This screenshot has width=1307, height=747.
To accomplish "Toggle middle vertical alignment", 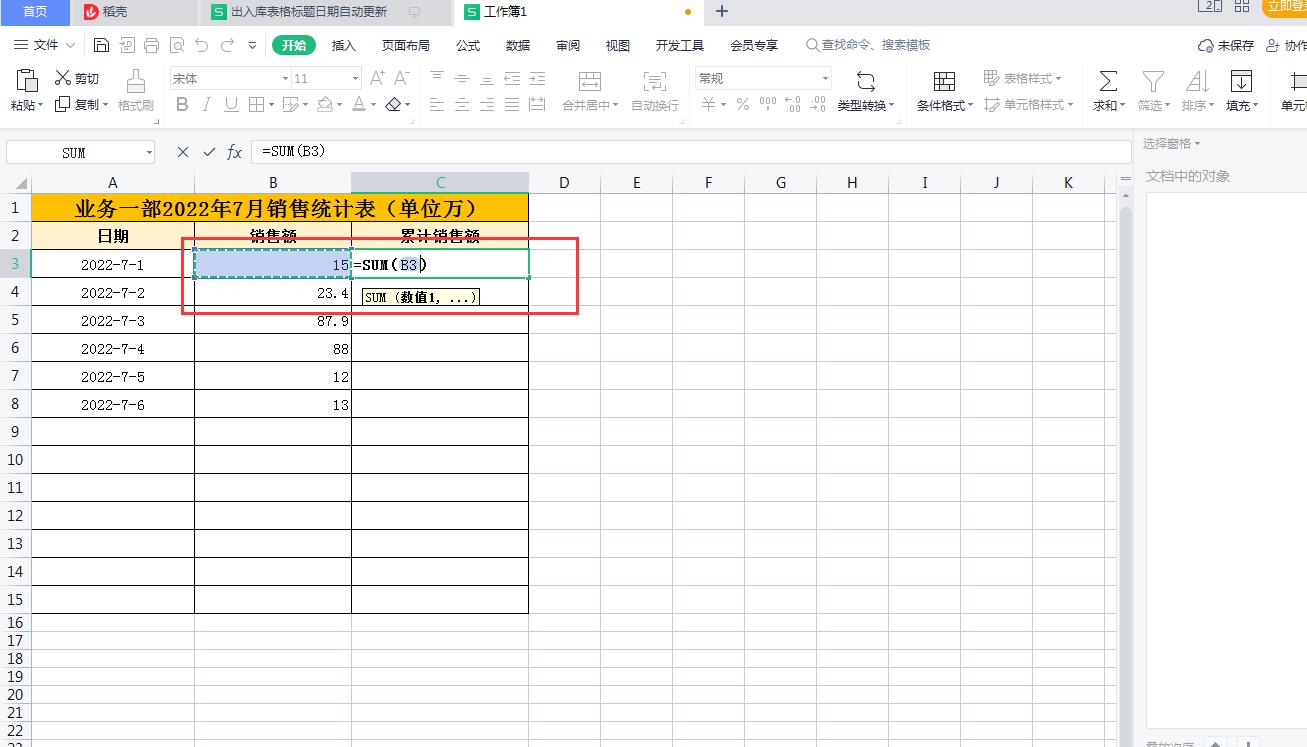I will (x=462, y=78).
